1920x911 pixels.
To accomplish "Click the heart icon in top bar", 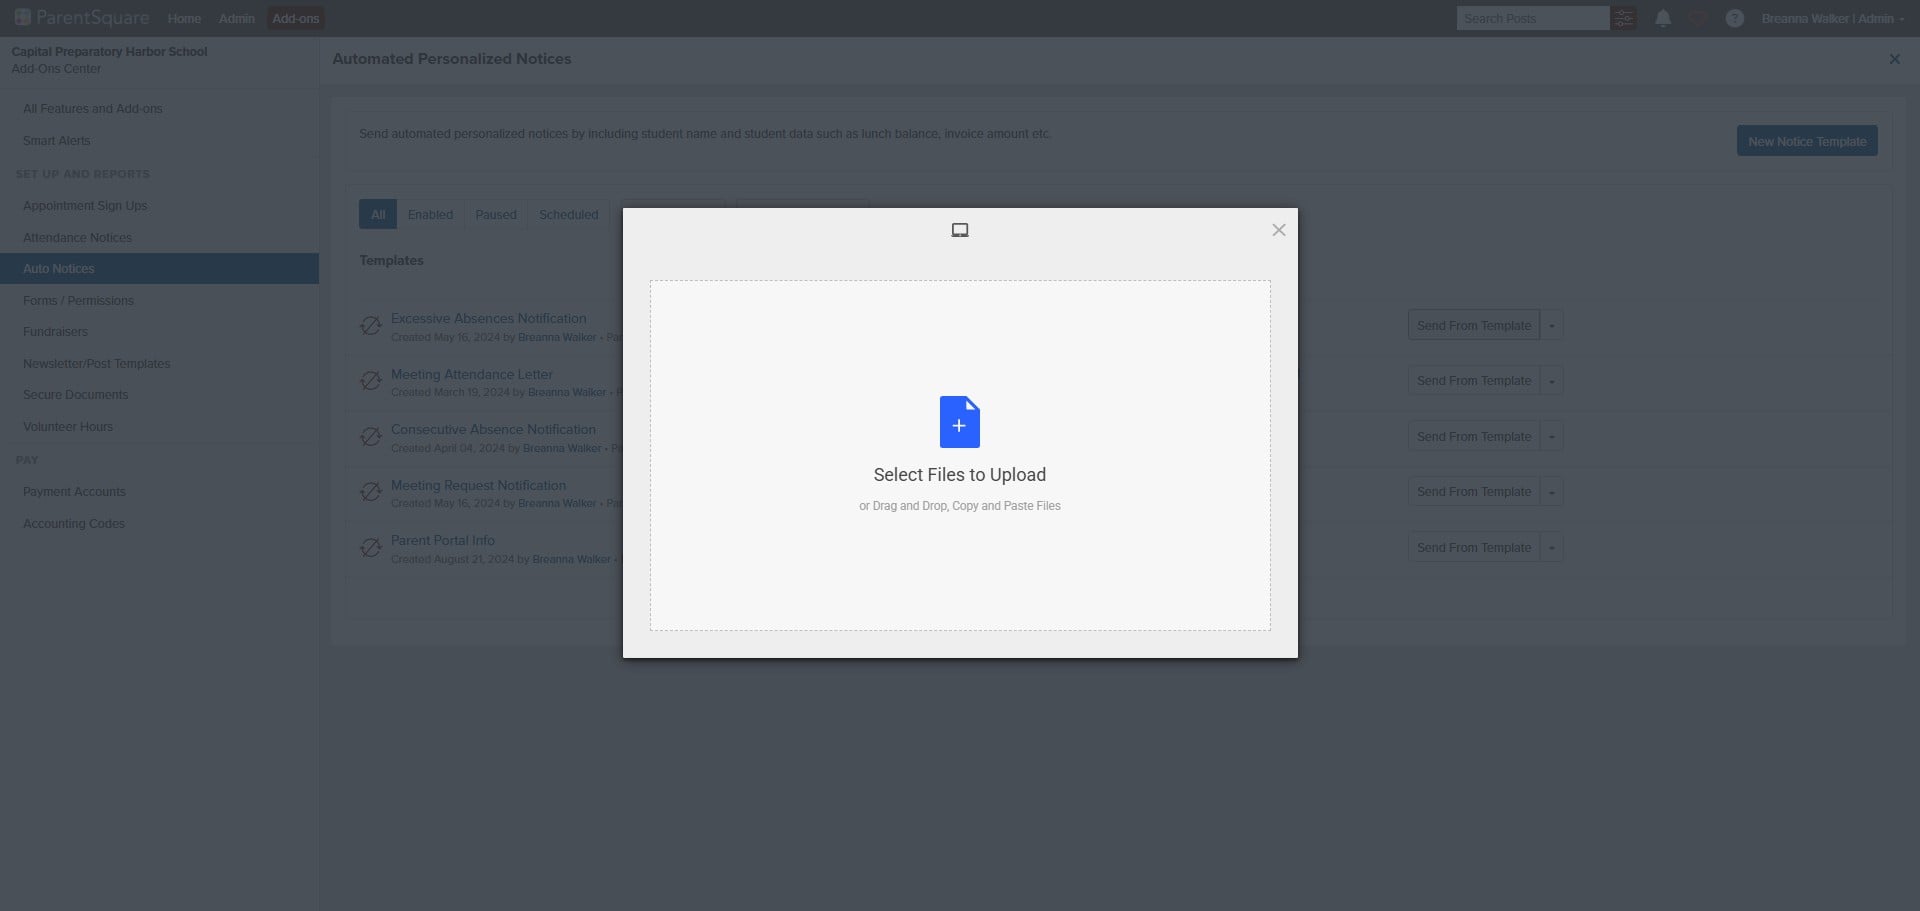I will (x=1697, y=18).
